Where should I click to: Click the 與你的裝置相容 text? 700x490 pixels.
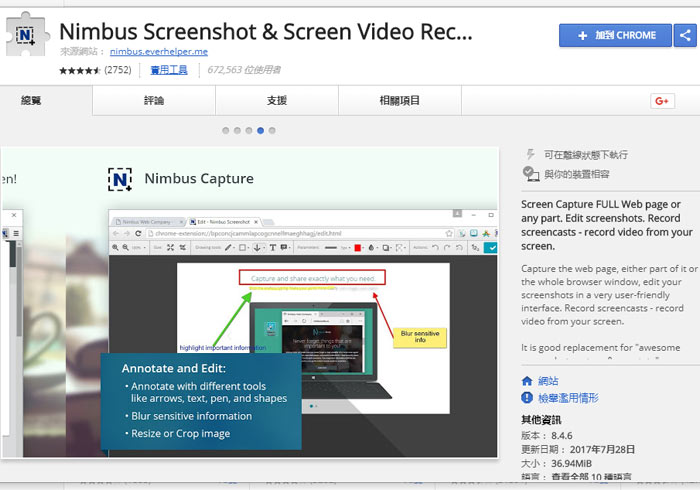click(x=576, y=174)
